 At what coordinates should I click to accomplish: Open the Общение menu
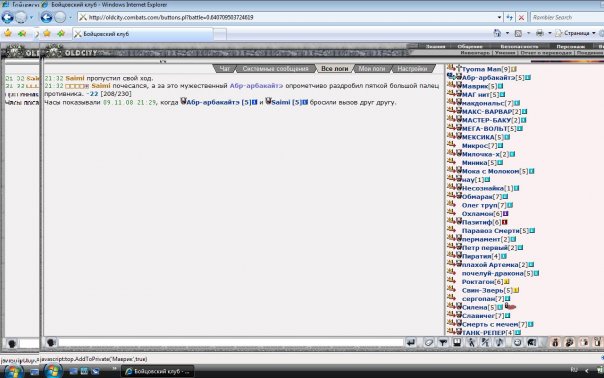pyautogui.click(x=470, y=46)
